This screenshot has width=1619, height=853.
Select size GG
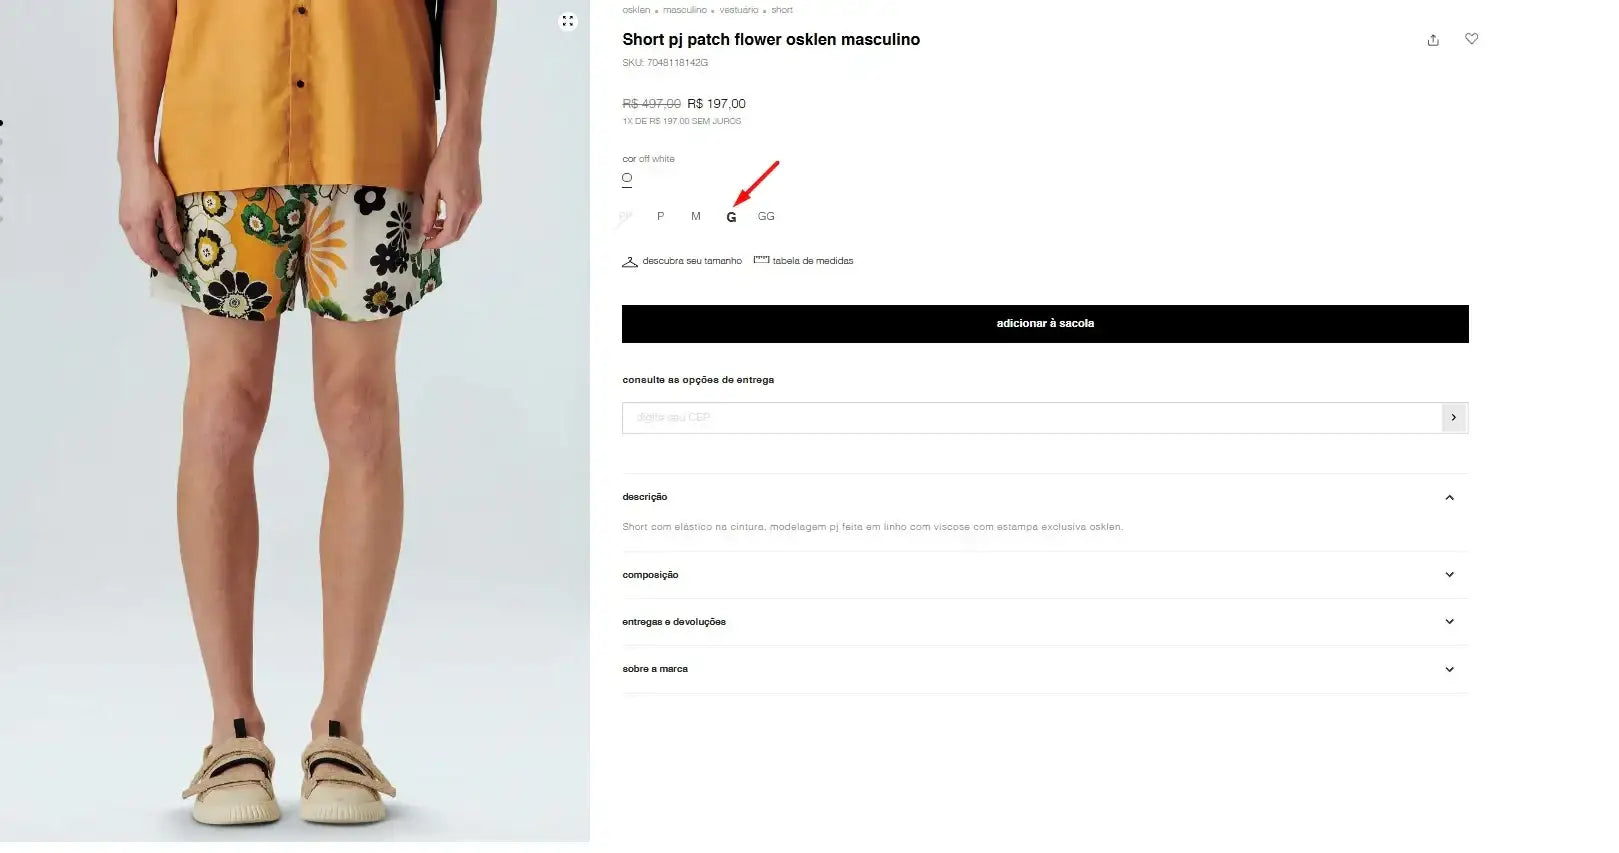(x=766, y=217)
